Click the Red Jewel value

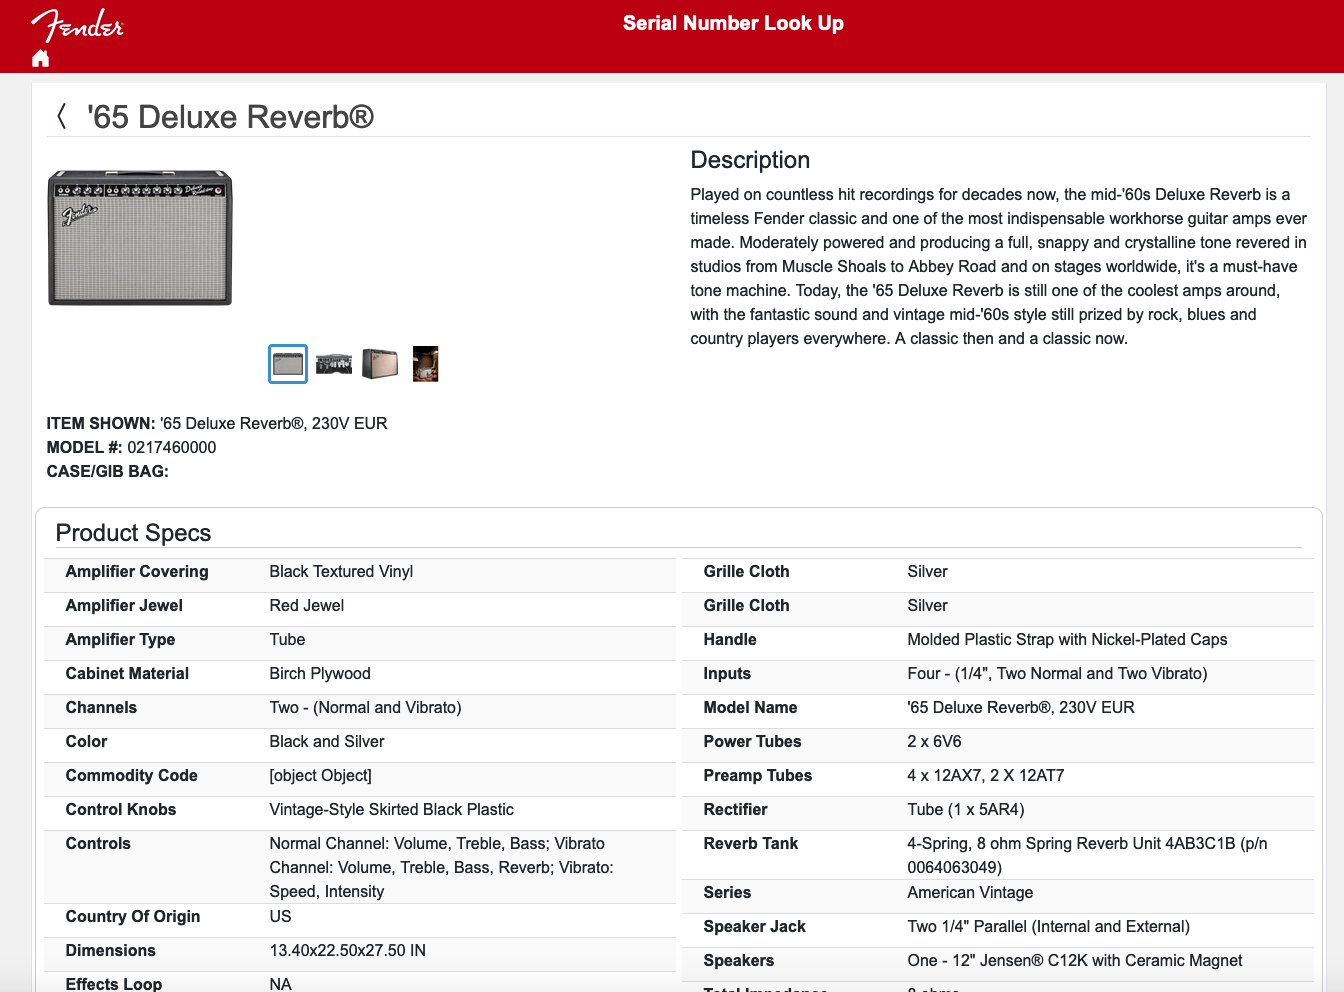pyautogui.click(x=307, y=605)
